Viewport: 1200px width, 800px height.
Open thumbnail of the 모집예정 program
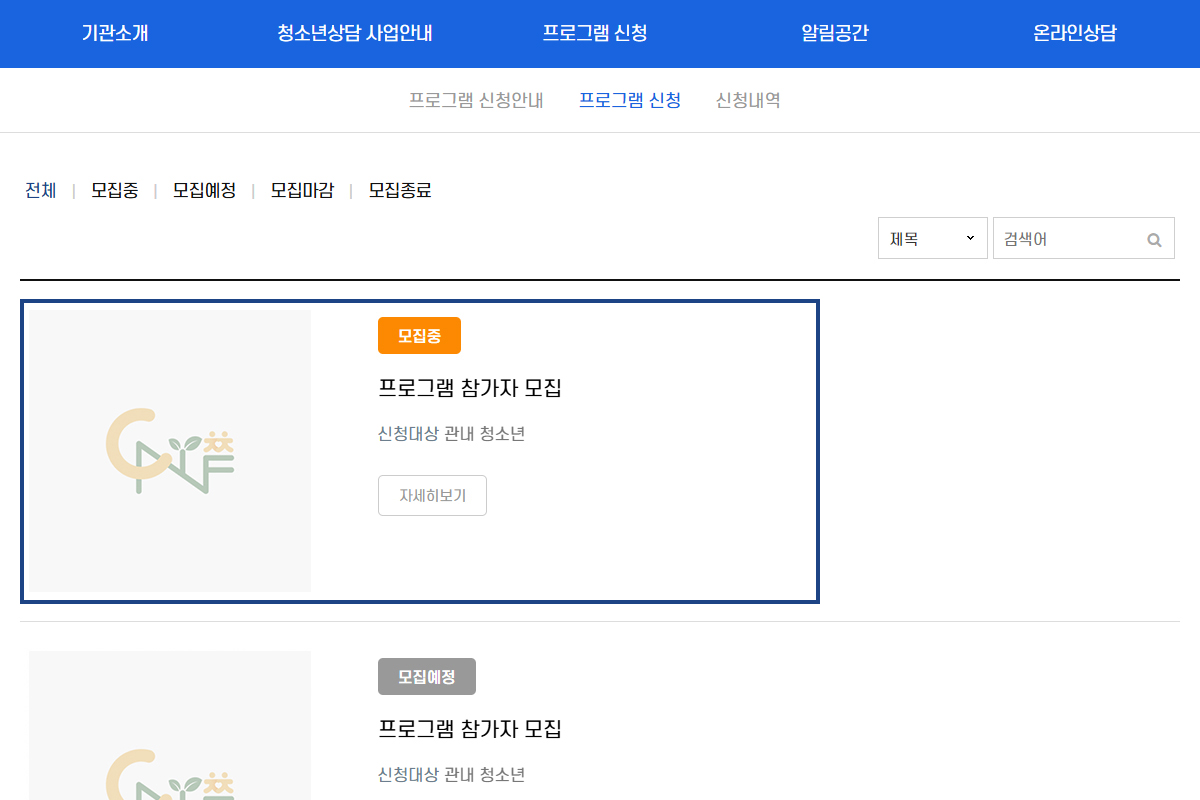(170, 726)
